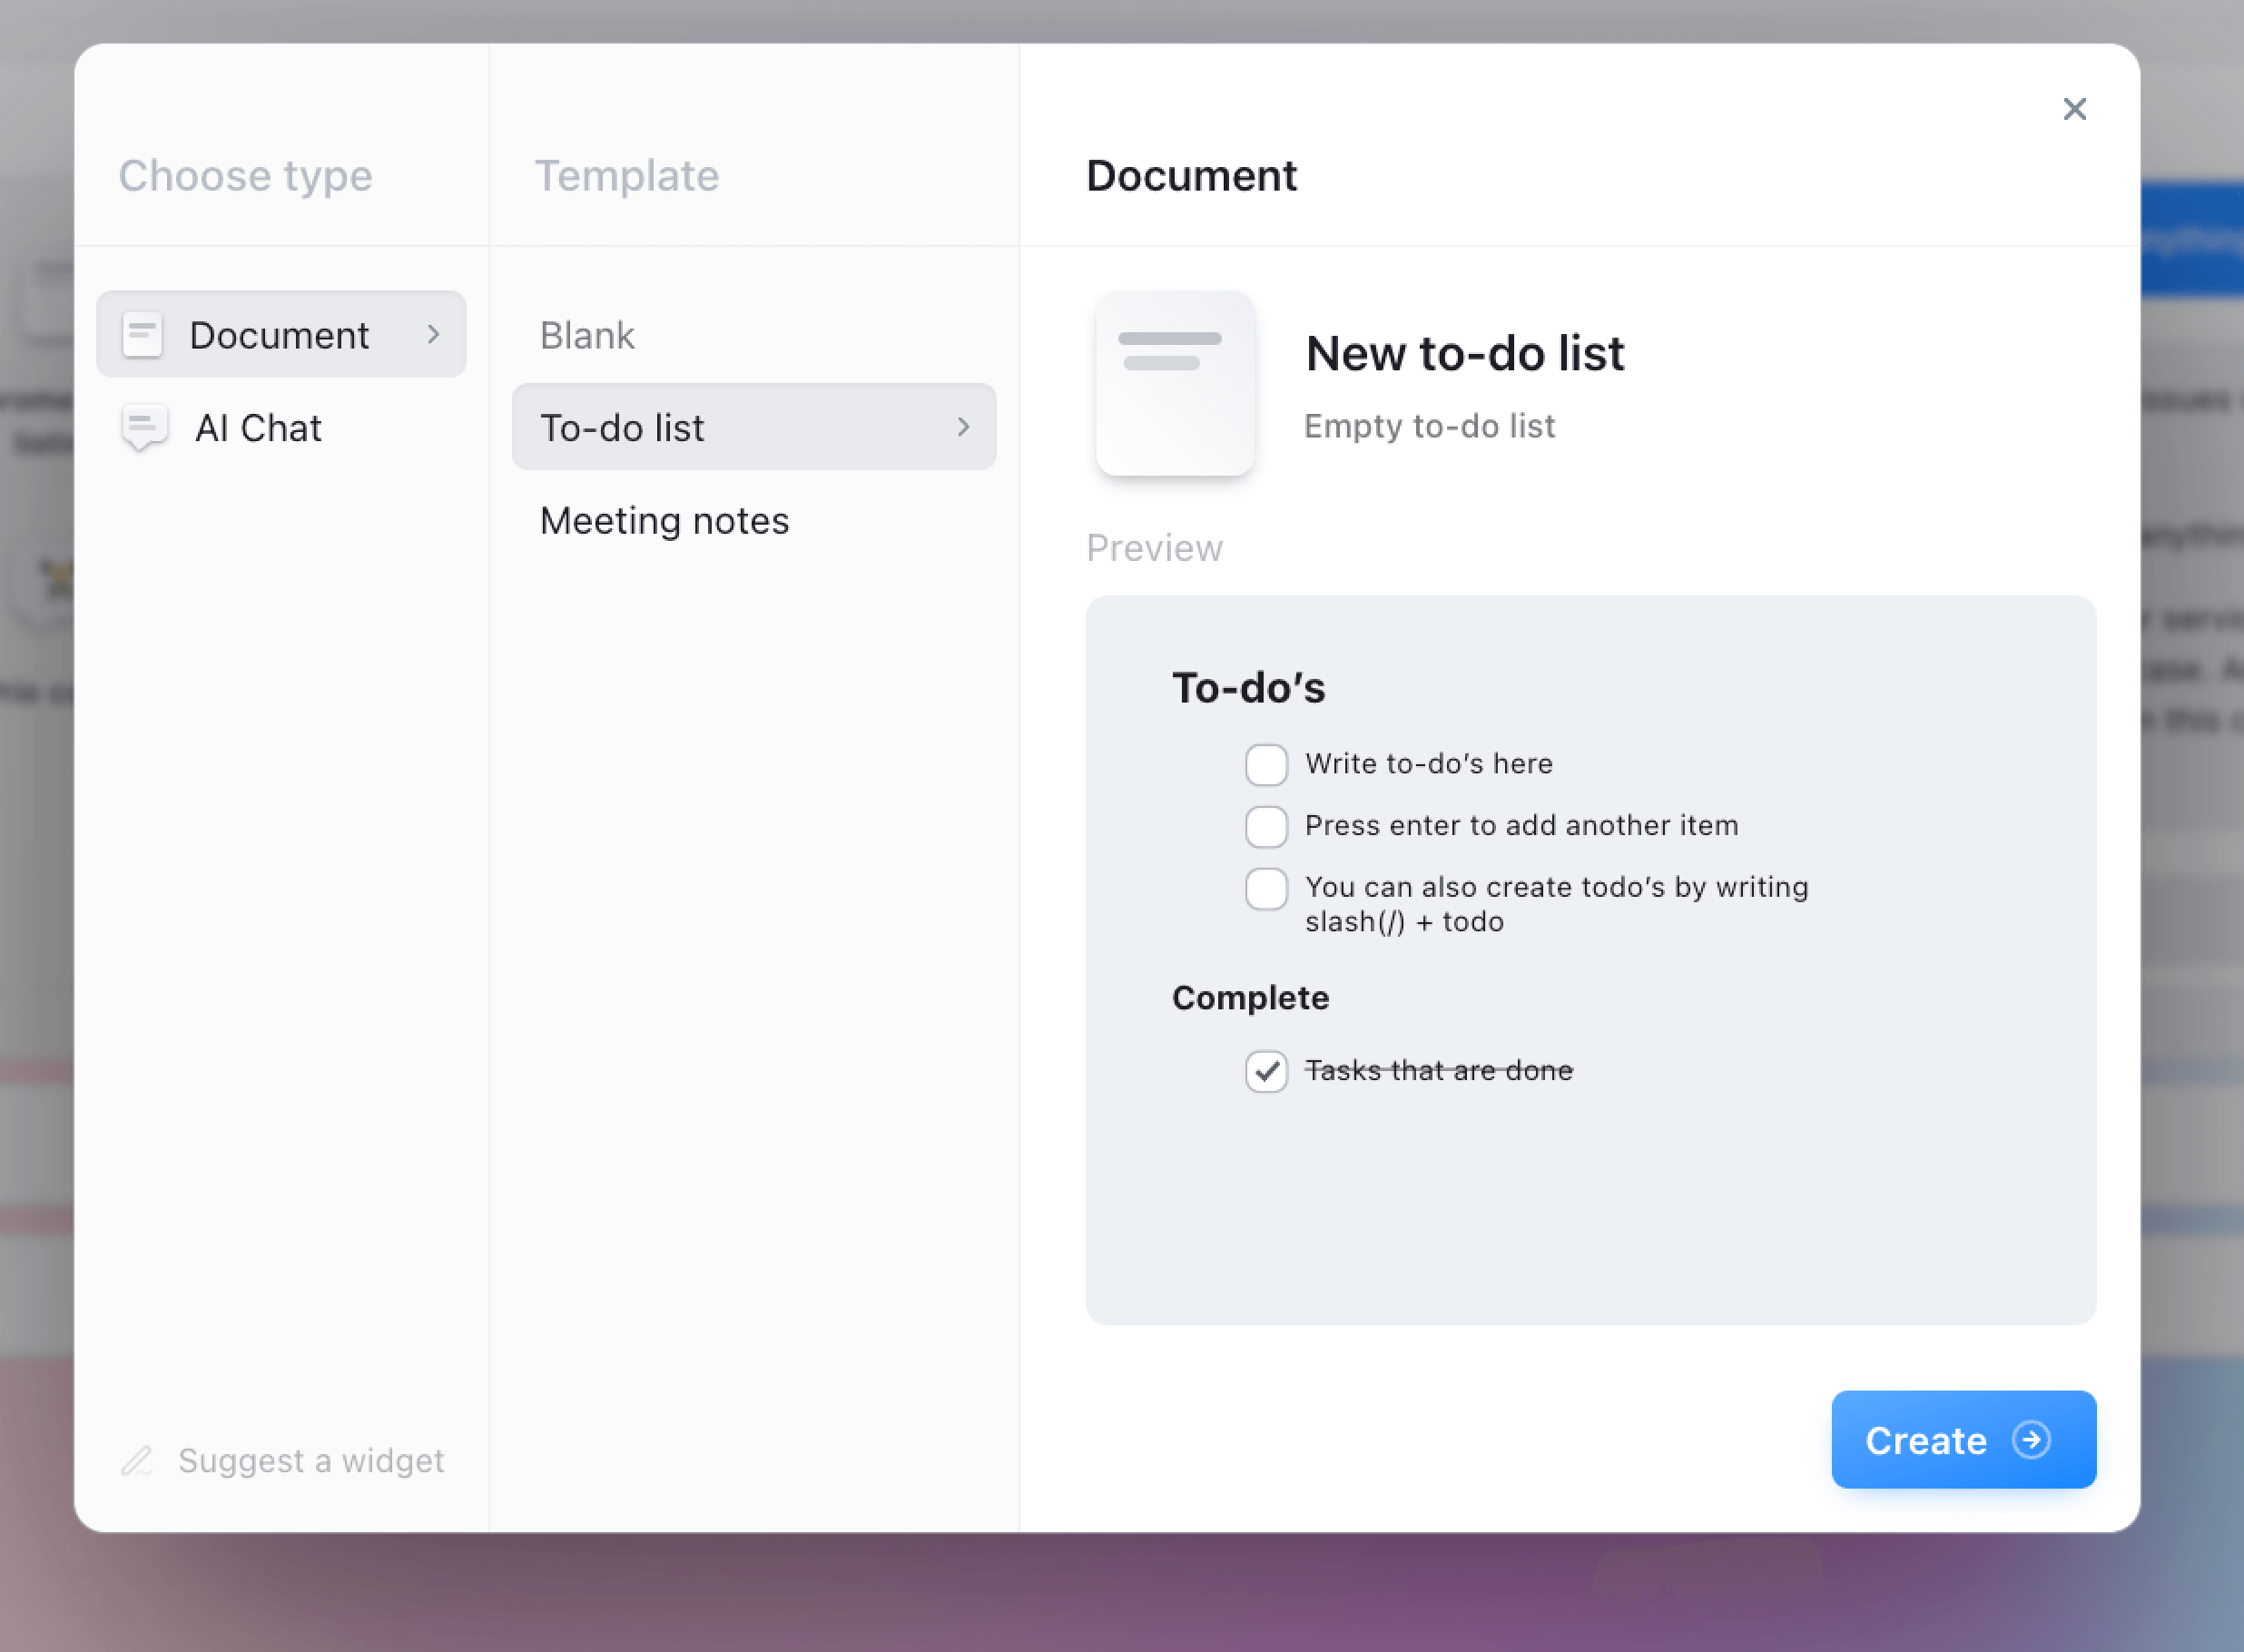Click the Document page icon in the type list
The height and width of the screenshot is (1652, 2244).
coord(142,334)
